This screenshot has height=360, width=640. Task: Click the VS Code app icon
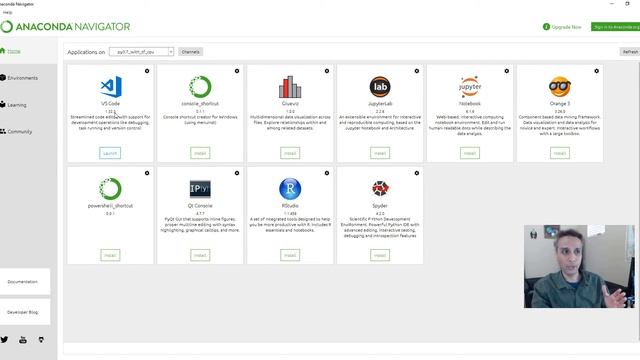click(111, 87)
